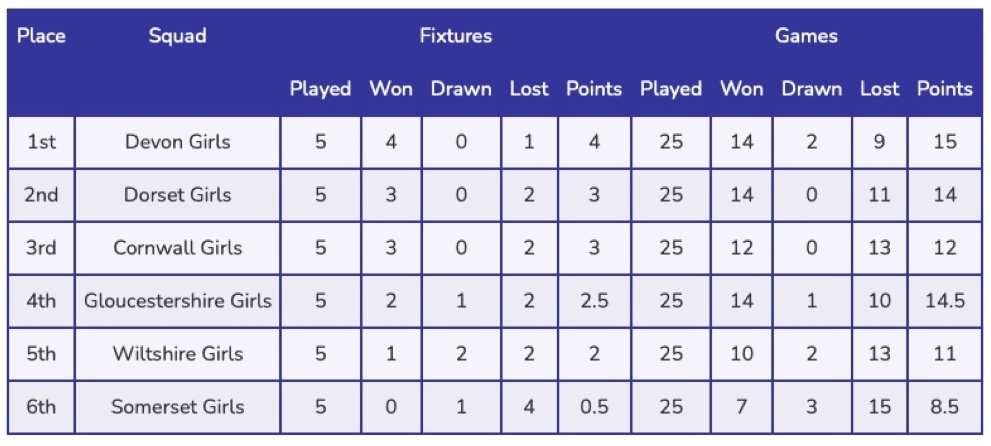Image resolution: width=991 pixels, height=446 pixels.
Task: Choose the Wiltshire Girls squad cell
Action: pyautogui.click(x=177, y=354)
